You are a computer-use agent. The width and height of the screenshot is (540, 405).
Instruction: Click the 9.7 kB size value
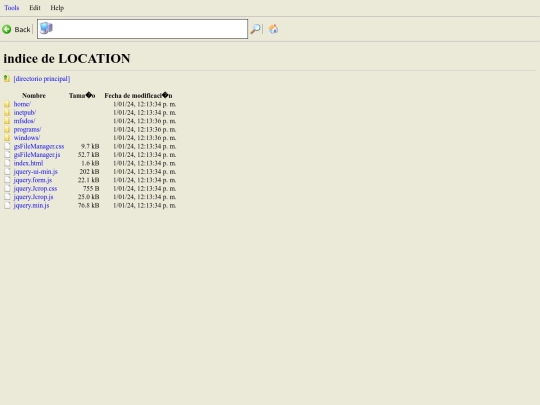[90, 146]
